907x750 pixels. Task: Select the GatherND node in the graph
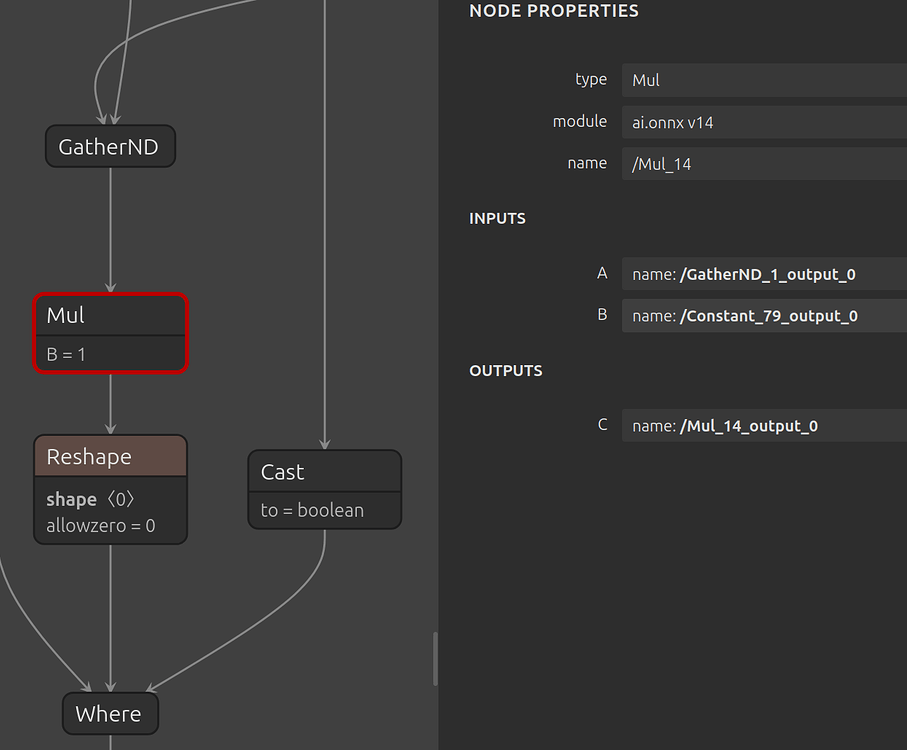point(110,146)
